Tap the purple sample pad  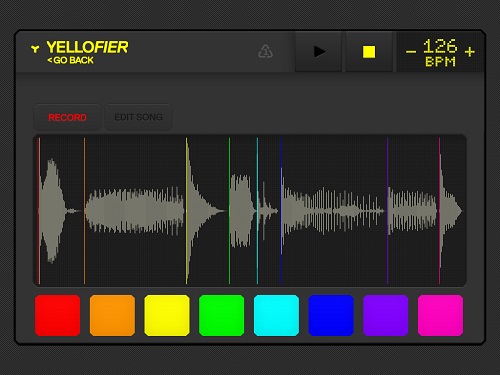386,315
